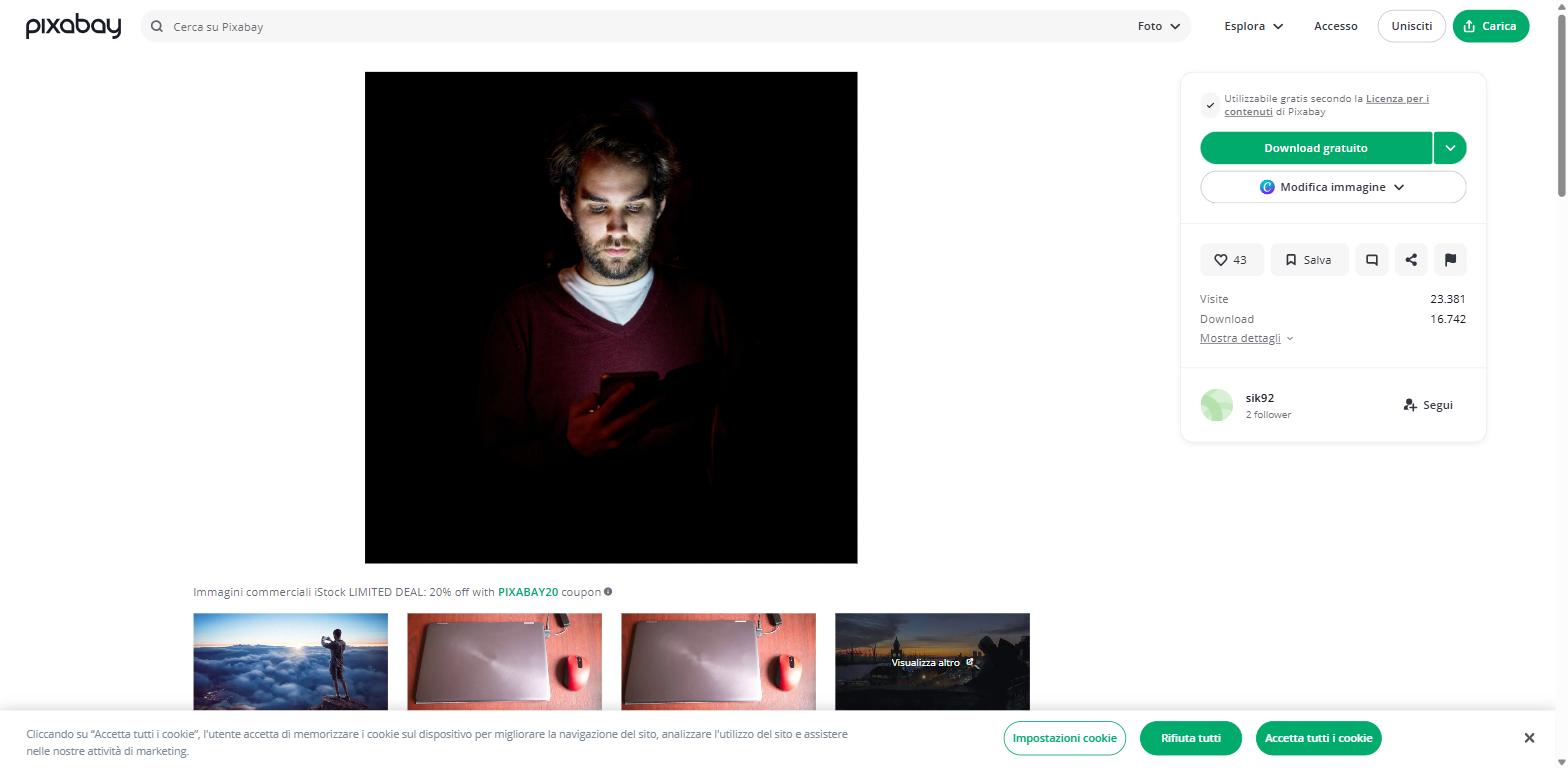Click the iStock coupon info icon
This screenshot has height=768, width=1568.
pos(608,592)
